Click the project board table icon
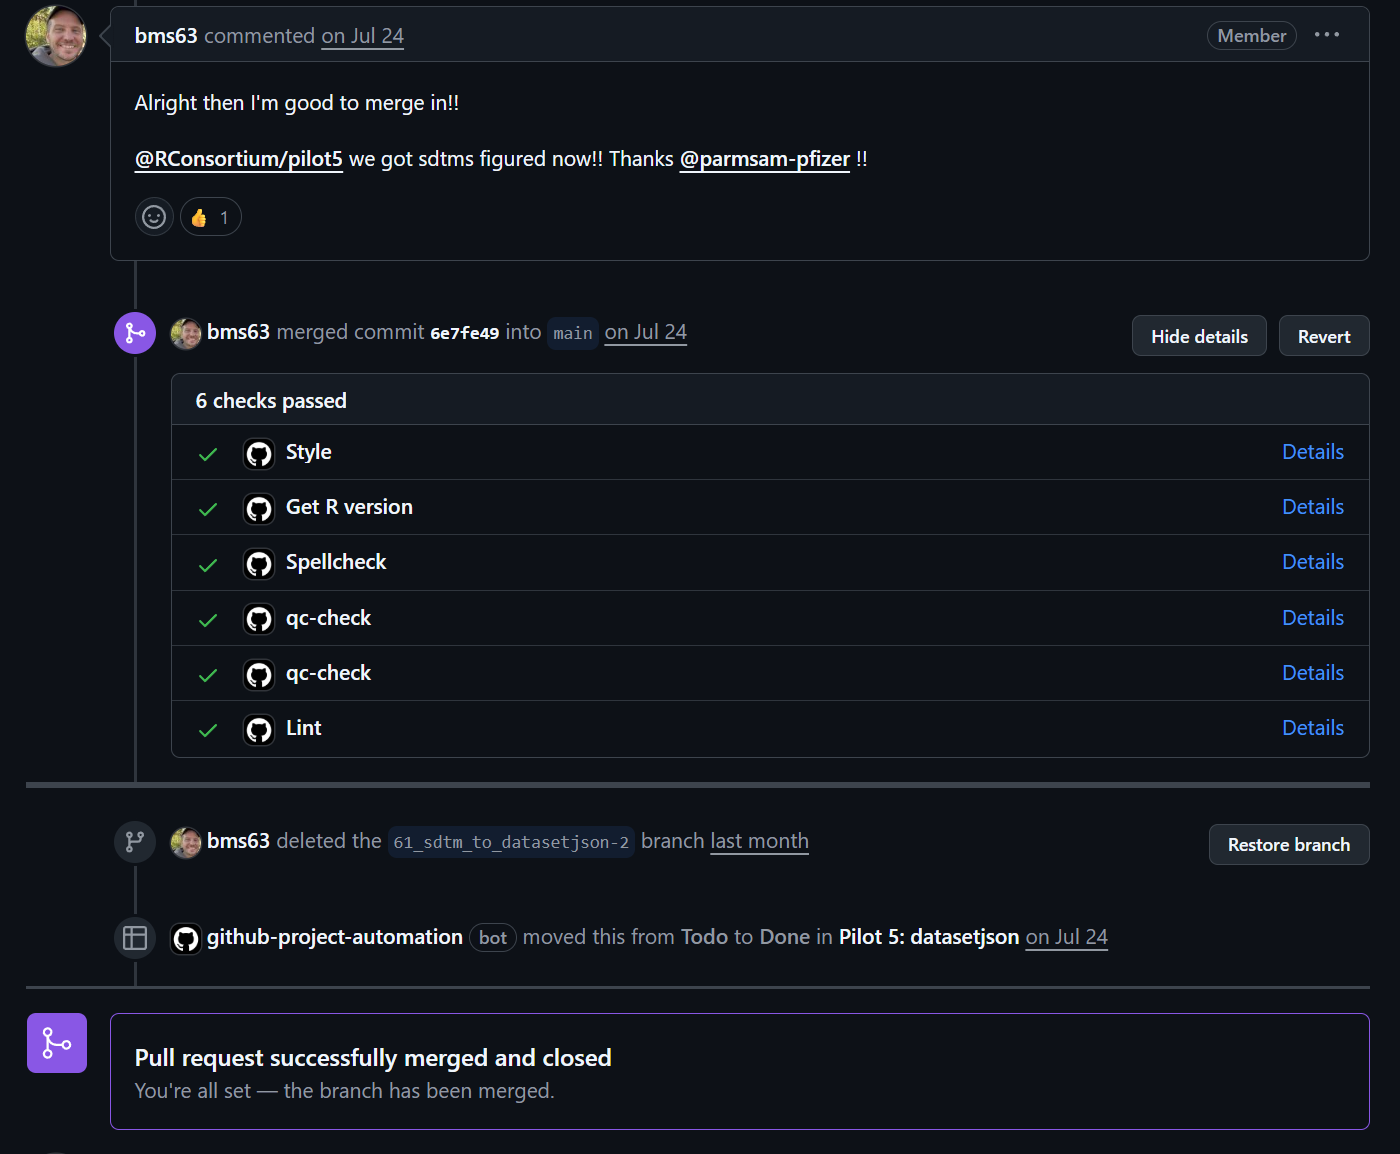Image resolution: width=1400 pixels, height=1154 pixels. [135, 938]
